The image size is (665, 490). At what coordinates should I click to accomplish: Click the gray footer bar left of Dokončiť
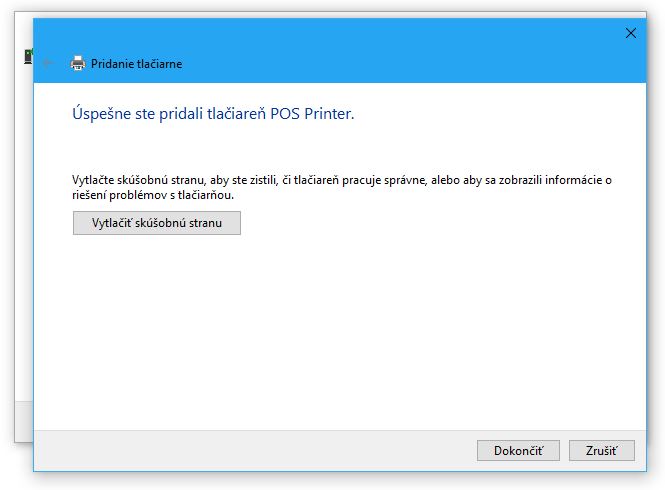point(254,451)
